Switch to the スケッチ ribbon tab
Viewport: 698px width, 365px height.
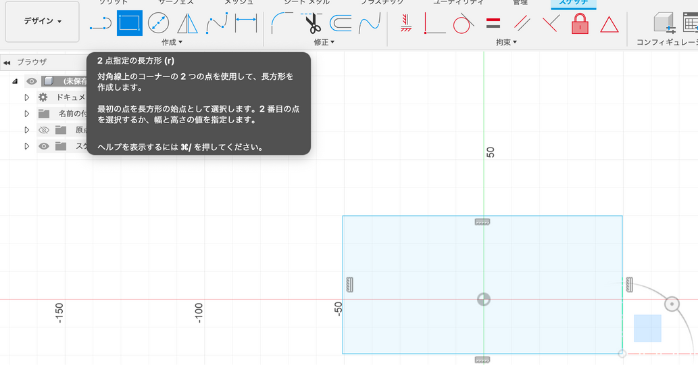pyautogui.click(x=573, y=3)
